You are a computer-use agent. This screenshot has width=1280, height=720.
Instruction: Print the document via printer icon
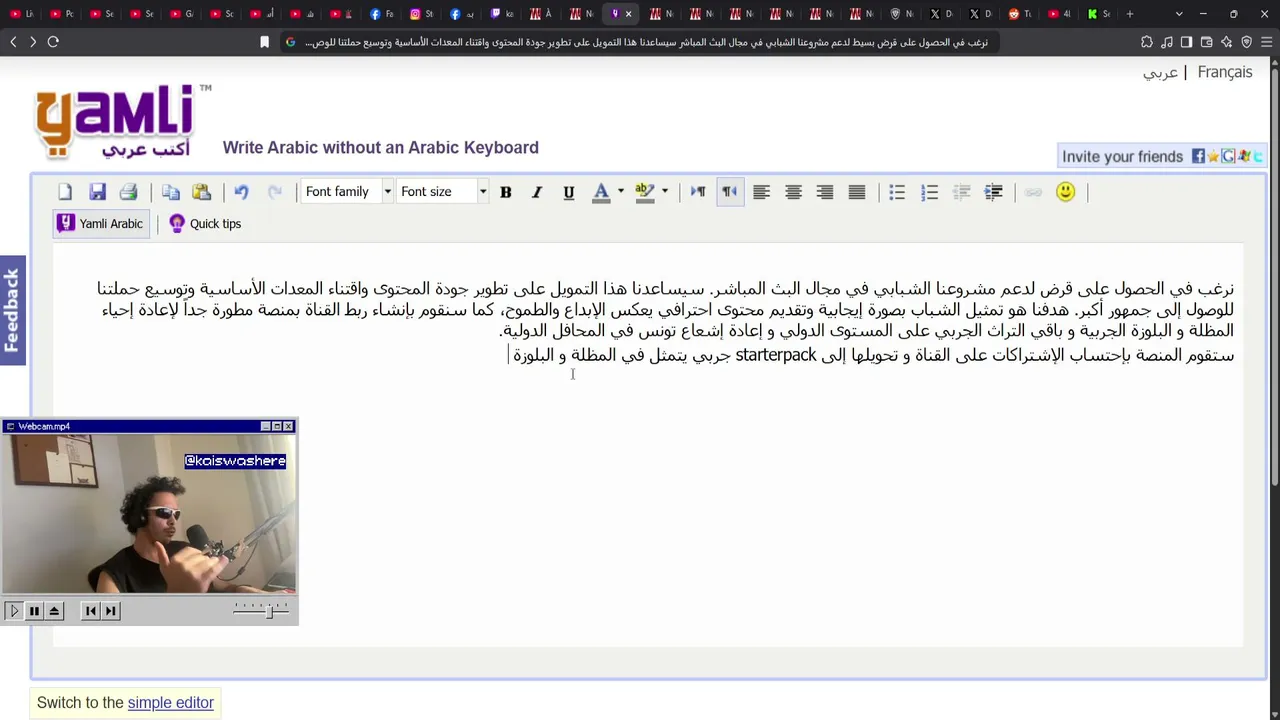coord(128,192)
